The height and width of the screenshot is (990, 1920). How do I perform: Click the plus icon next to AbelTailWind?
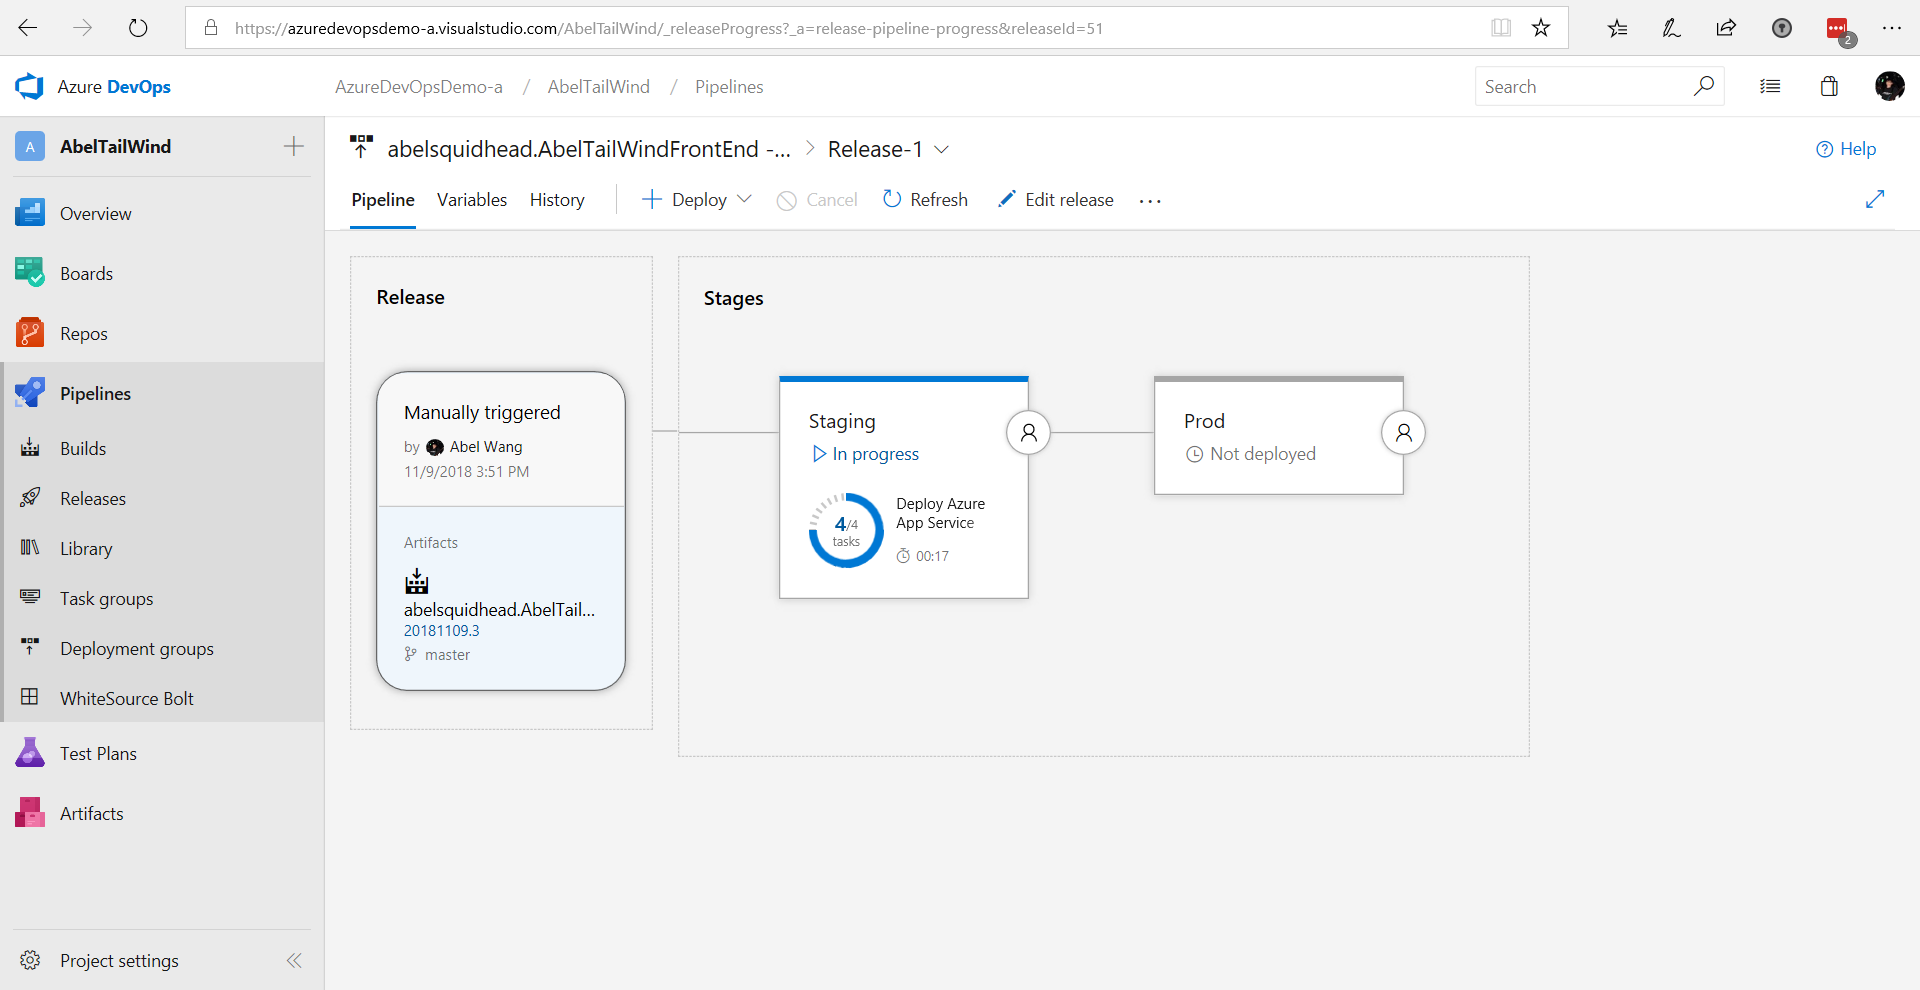coord(293,146)
